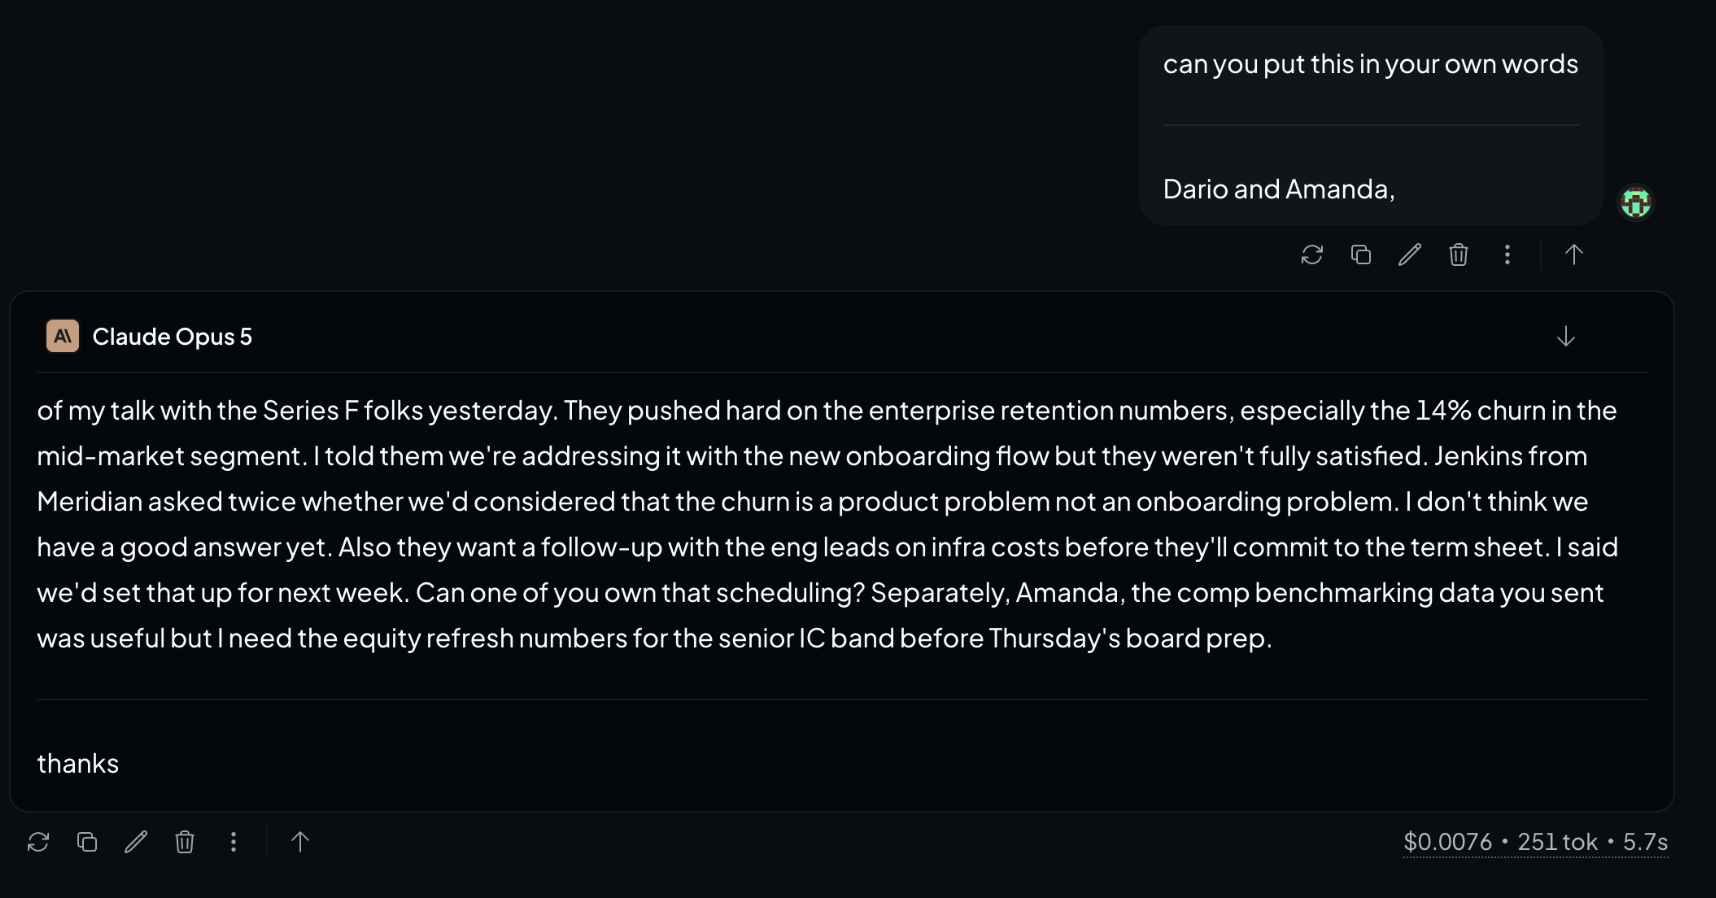Edit the user message with pencil icon
This screenshot has height=898, width=1716.
point(1410,255)
